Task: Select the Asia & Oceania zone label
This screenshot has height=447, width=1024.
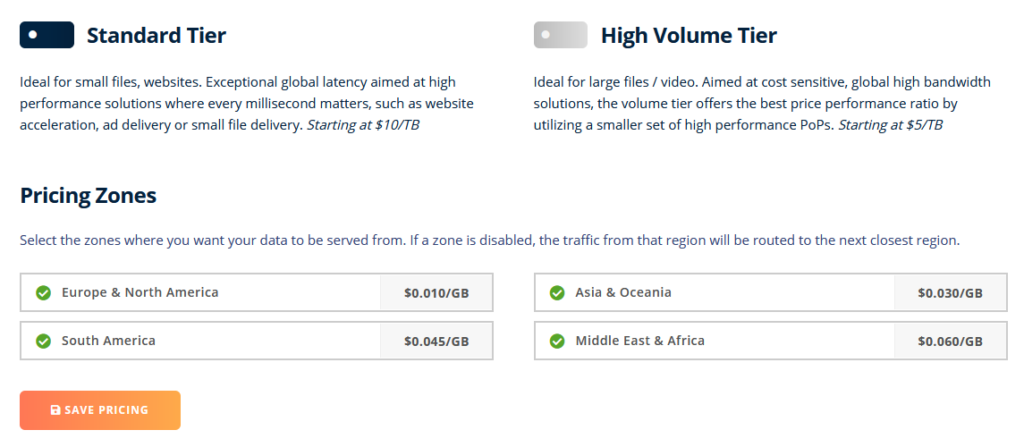Action: pos(623,292)
